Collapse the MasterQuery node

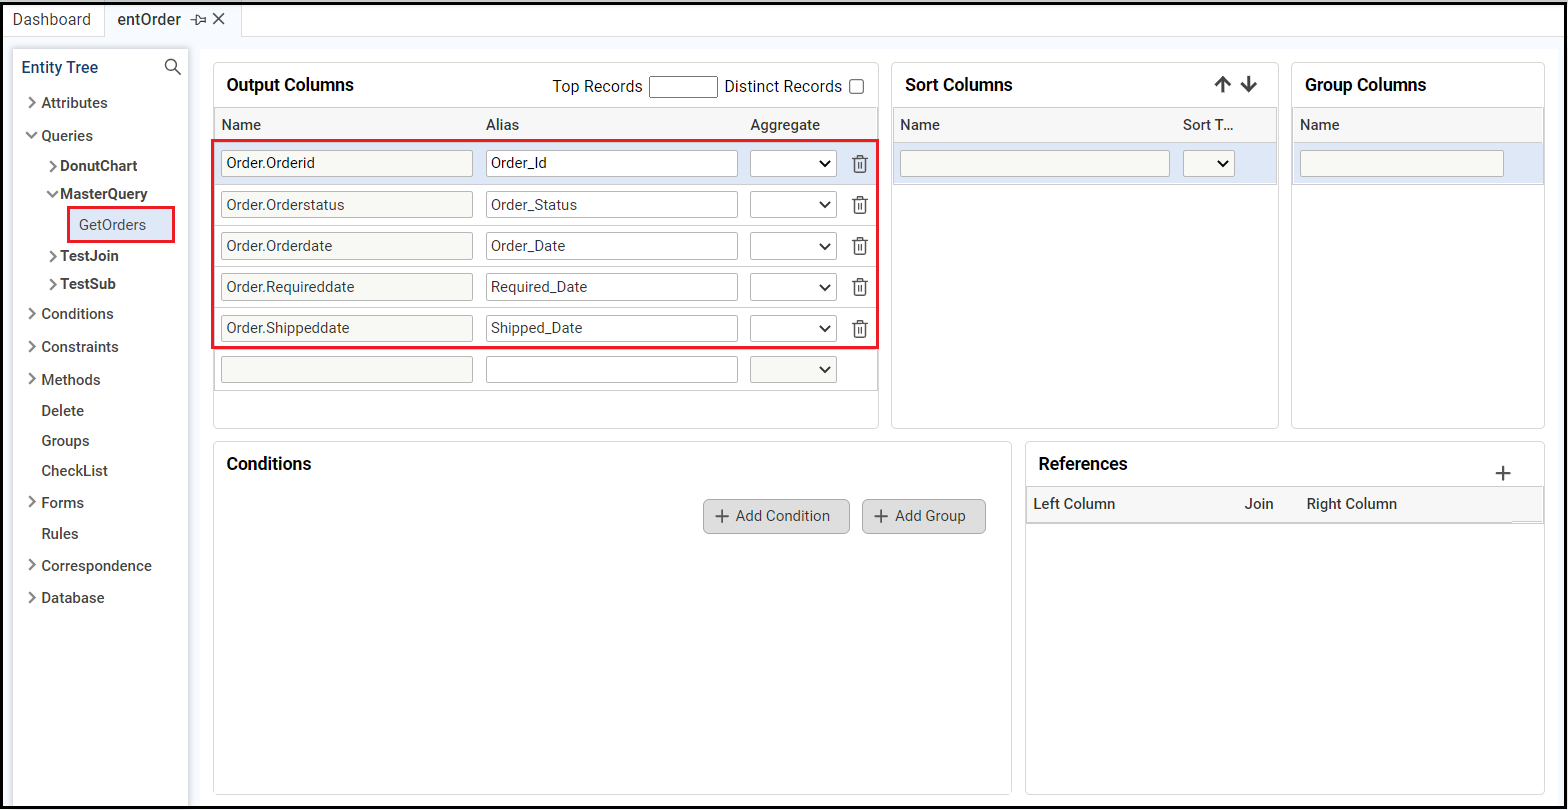pyautogui.click(x=52, y=194)
